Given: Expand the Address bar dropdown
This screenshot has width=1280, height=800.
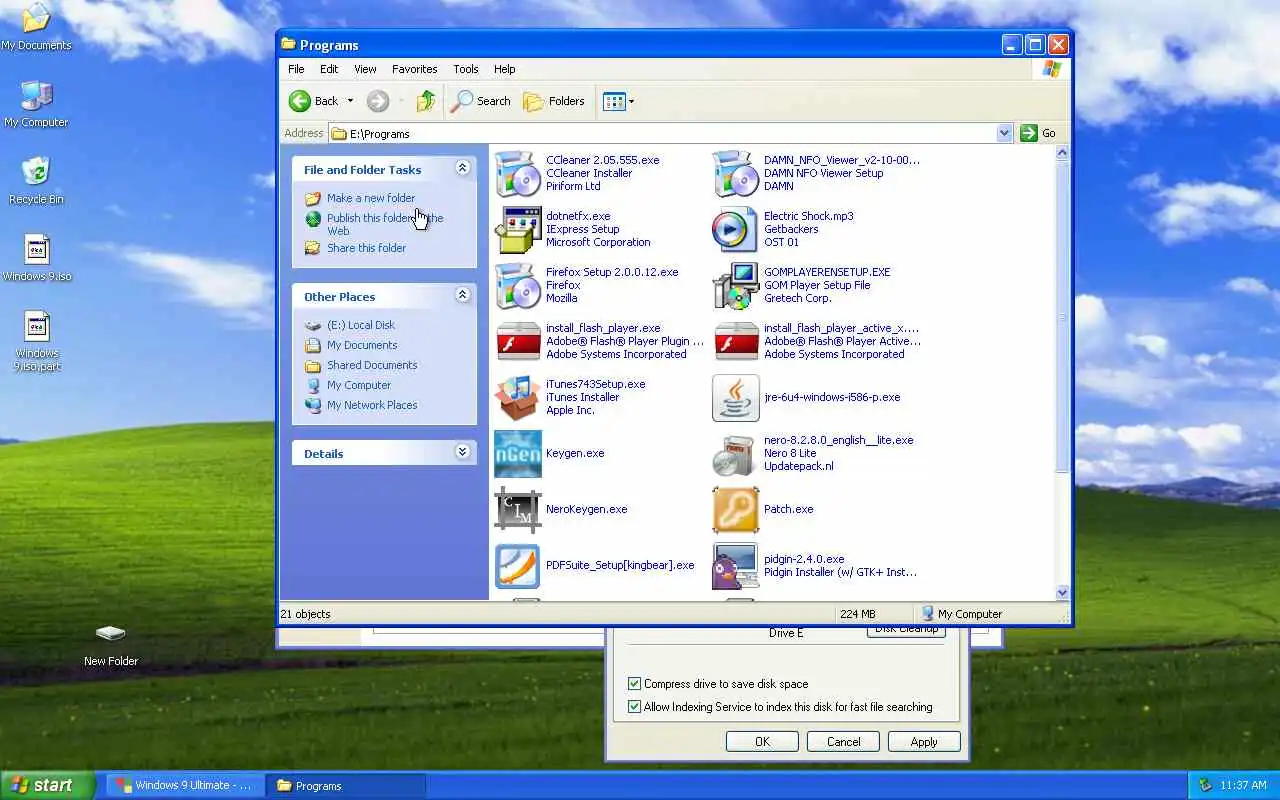Looking at the screenshot, I should 1004,133.
